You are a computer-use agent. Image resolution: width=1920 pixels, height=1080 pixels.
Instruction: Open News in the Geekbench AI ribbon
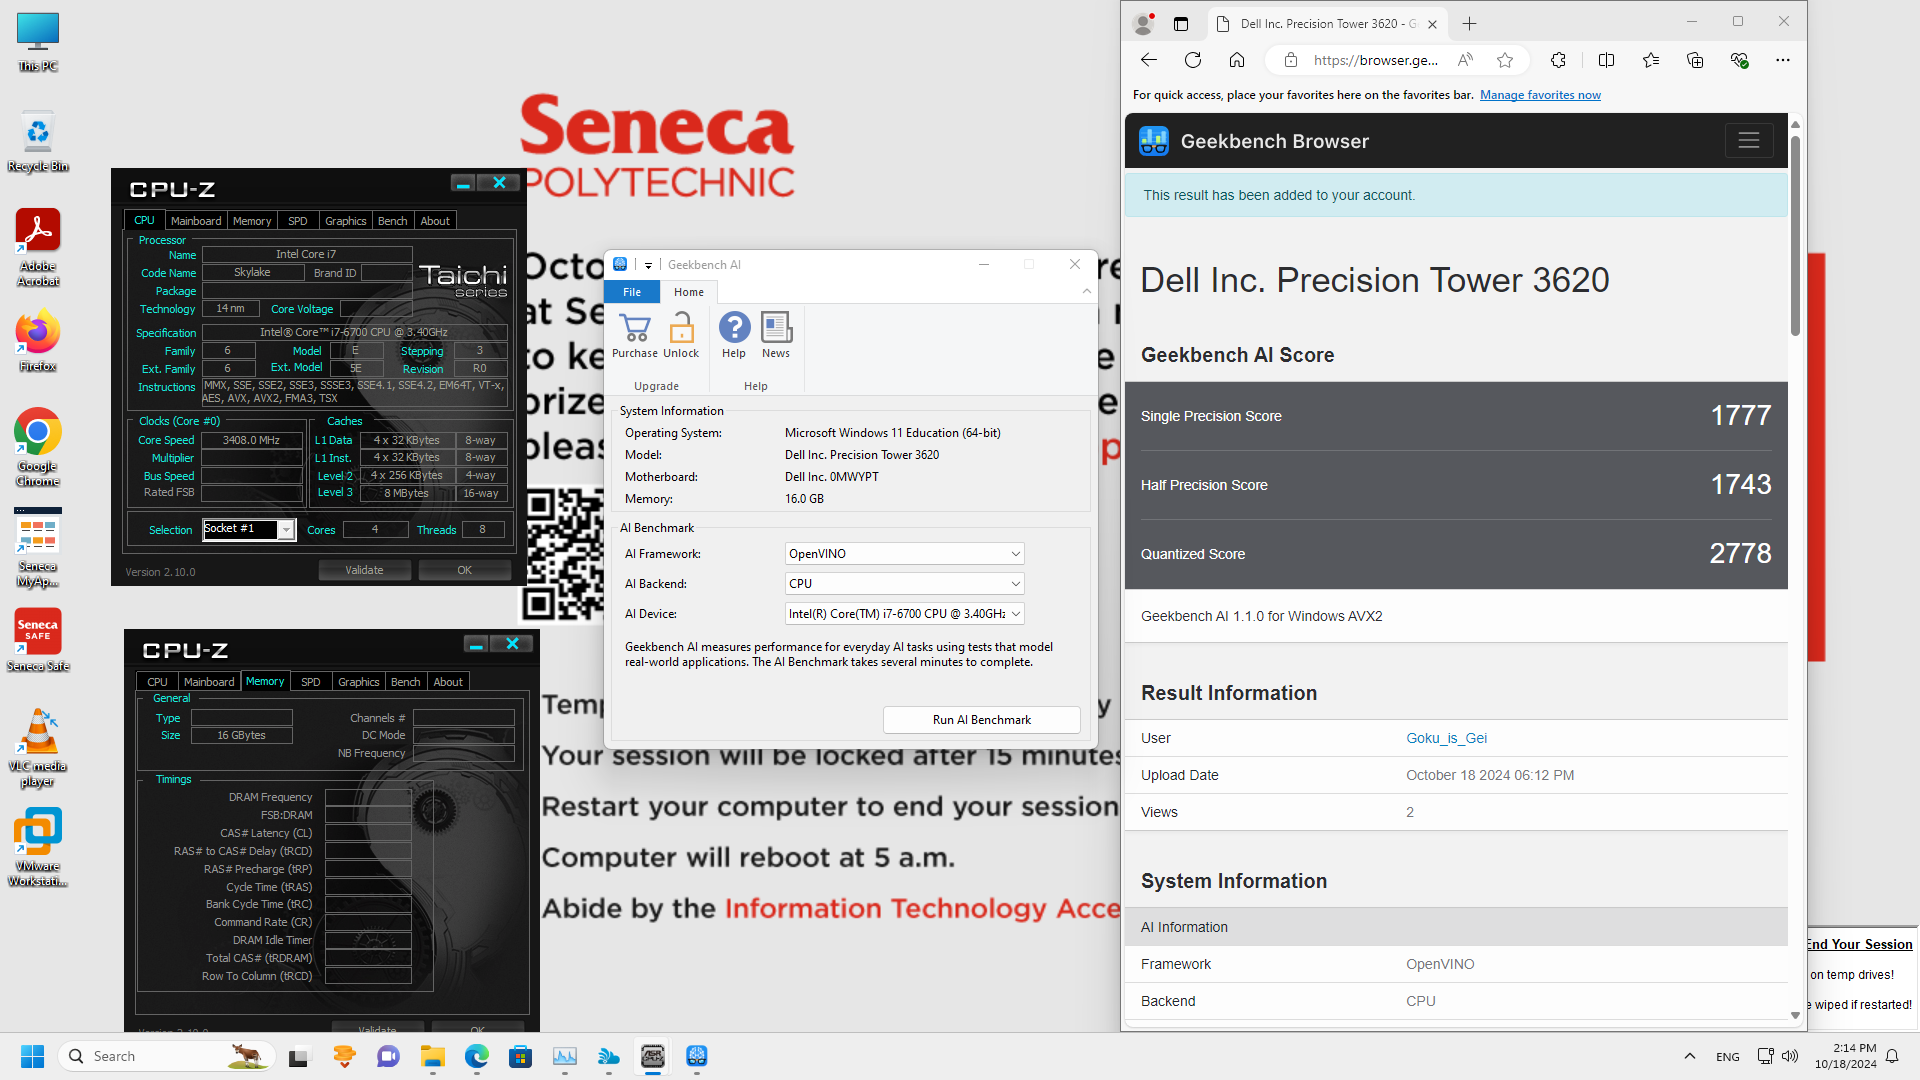coord(776,336)
